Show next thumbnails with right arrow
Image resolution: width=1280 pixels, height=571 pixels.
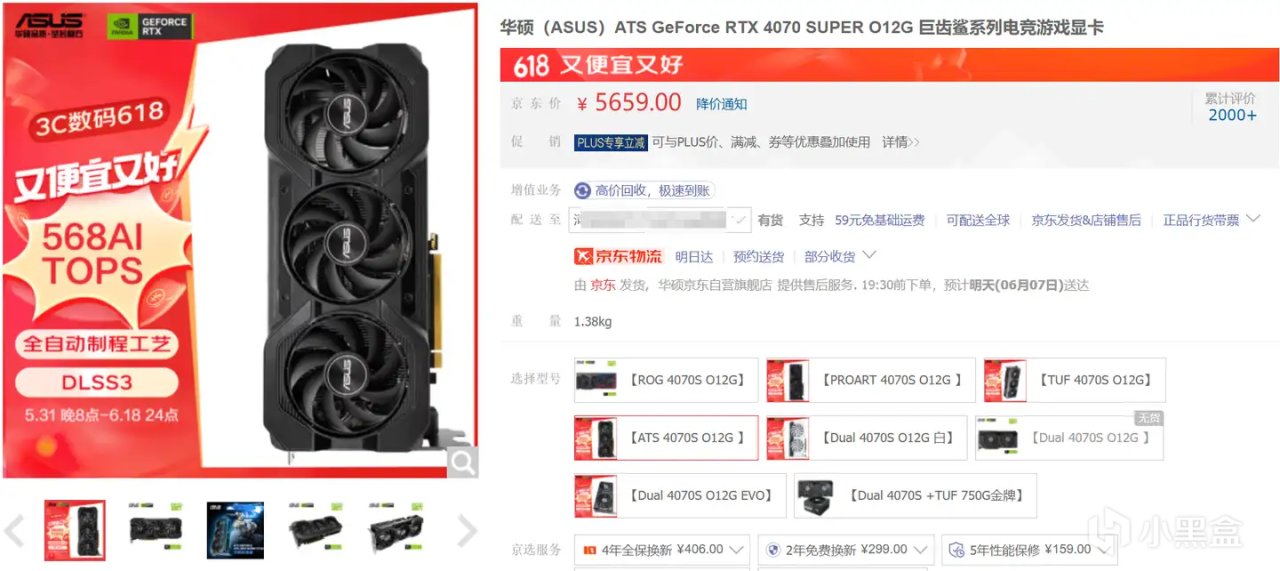[x=466, y=531]
